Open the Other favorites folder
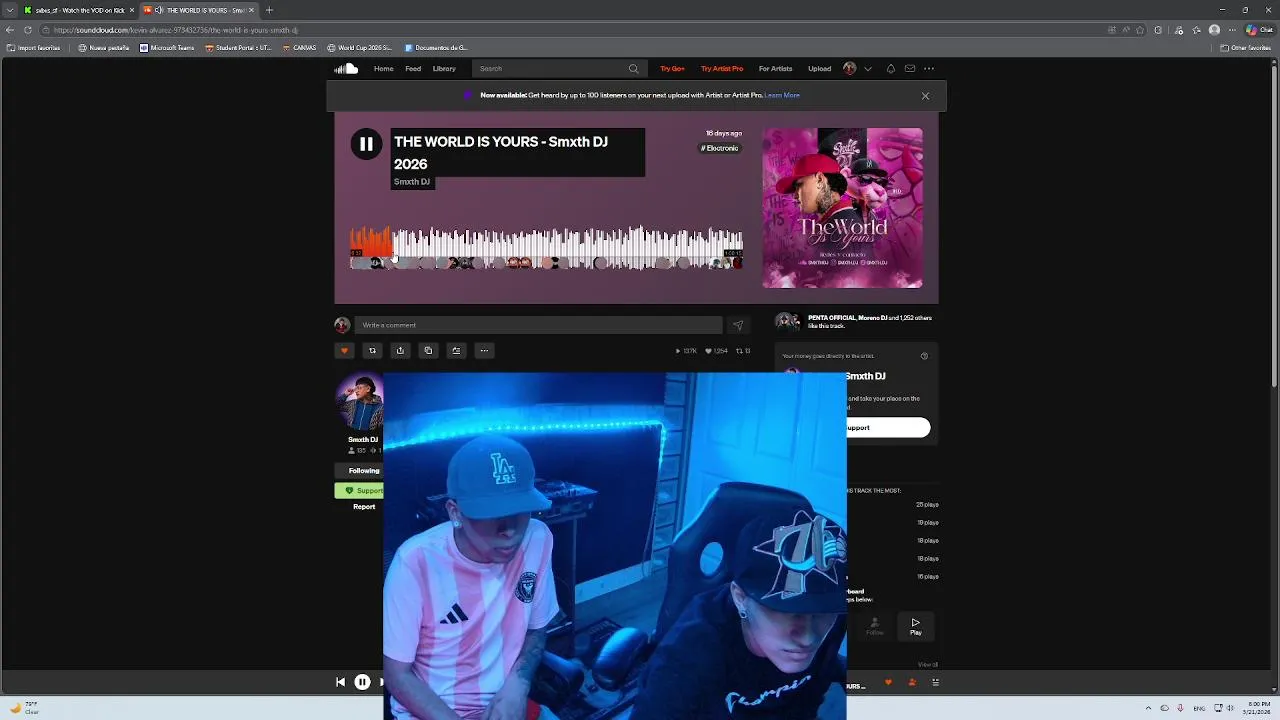1280x720 pixels. point(1245,48)
